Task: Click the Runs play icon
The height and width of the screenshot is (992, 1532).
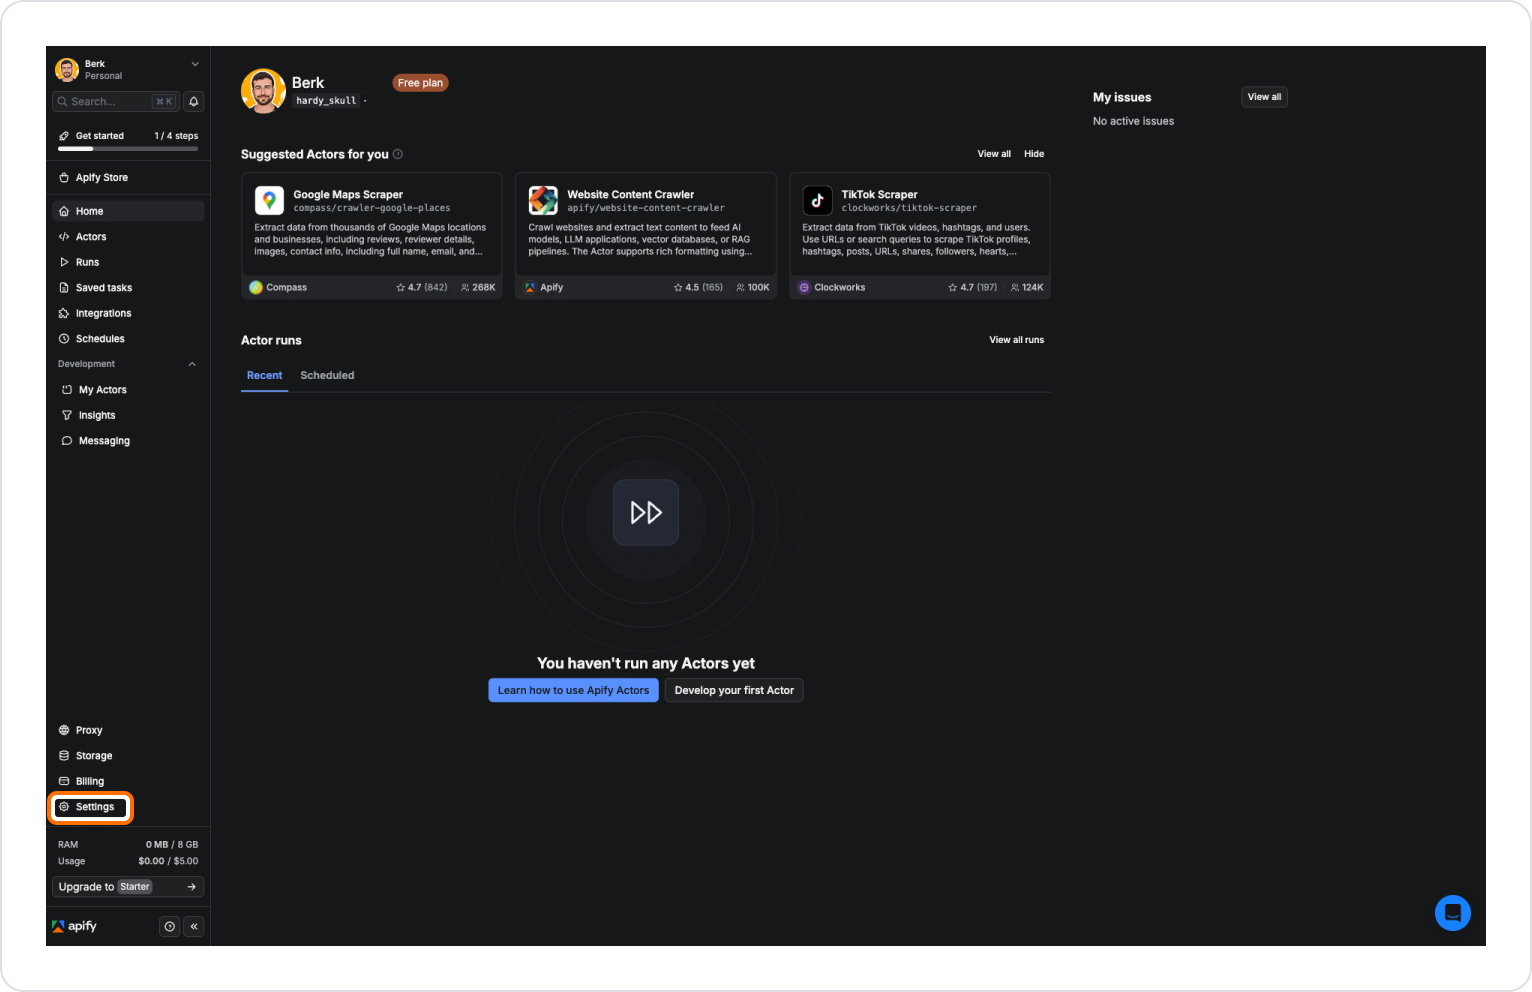Action: tap(64, 262)
